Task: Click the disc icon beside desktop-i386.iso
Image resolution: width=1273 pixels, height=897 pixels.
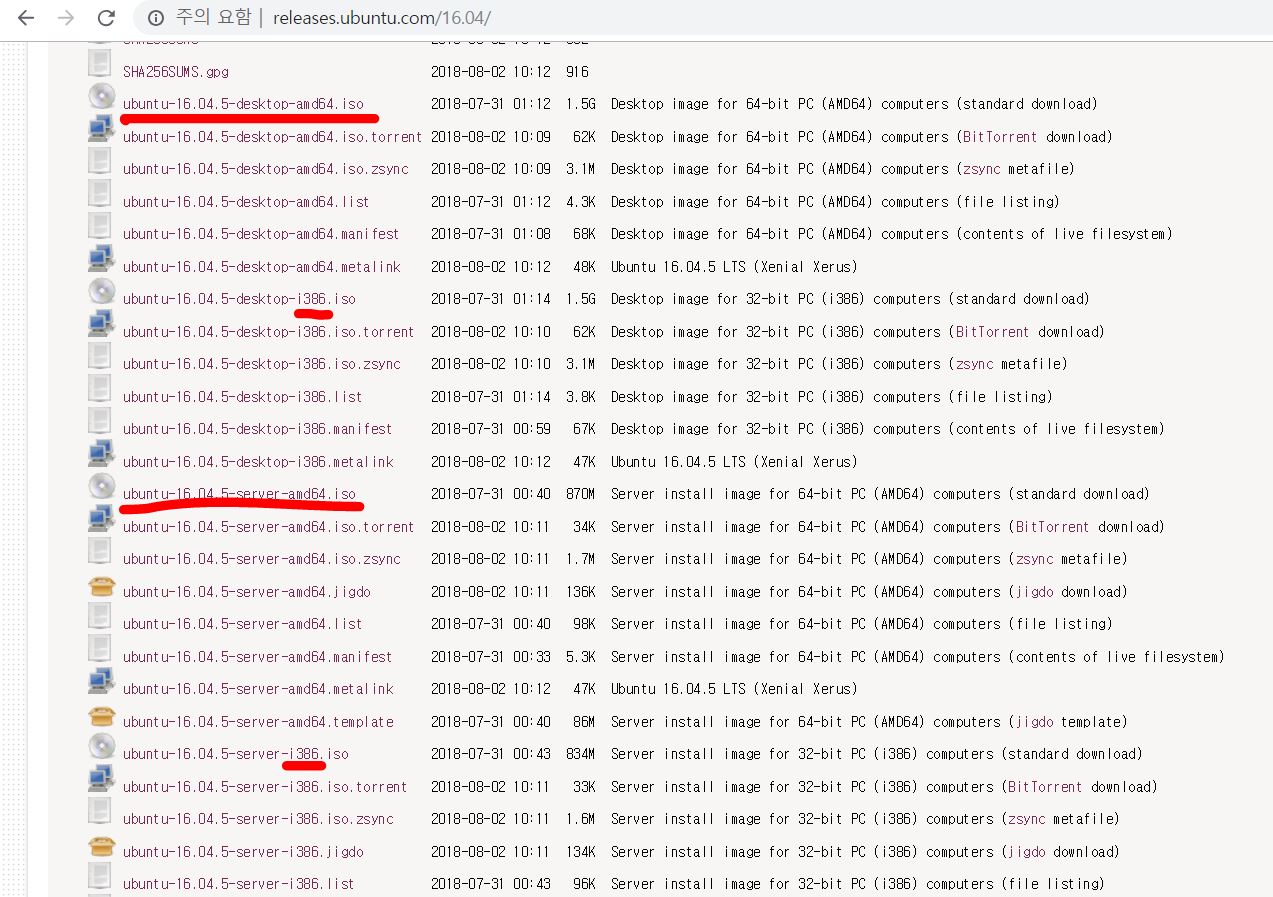Action: tap(101, 291)
